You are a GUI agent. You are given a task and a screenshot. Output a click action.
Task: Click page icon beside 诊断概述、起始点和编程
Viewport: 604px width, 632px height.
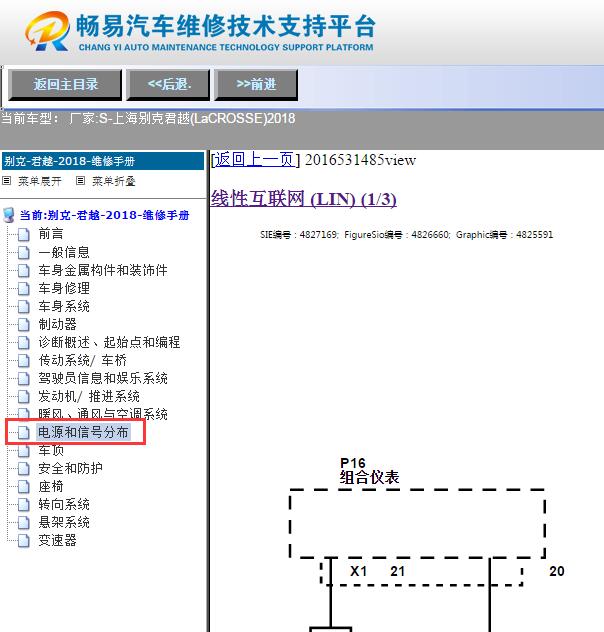point(23,343)
